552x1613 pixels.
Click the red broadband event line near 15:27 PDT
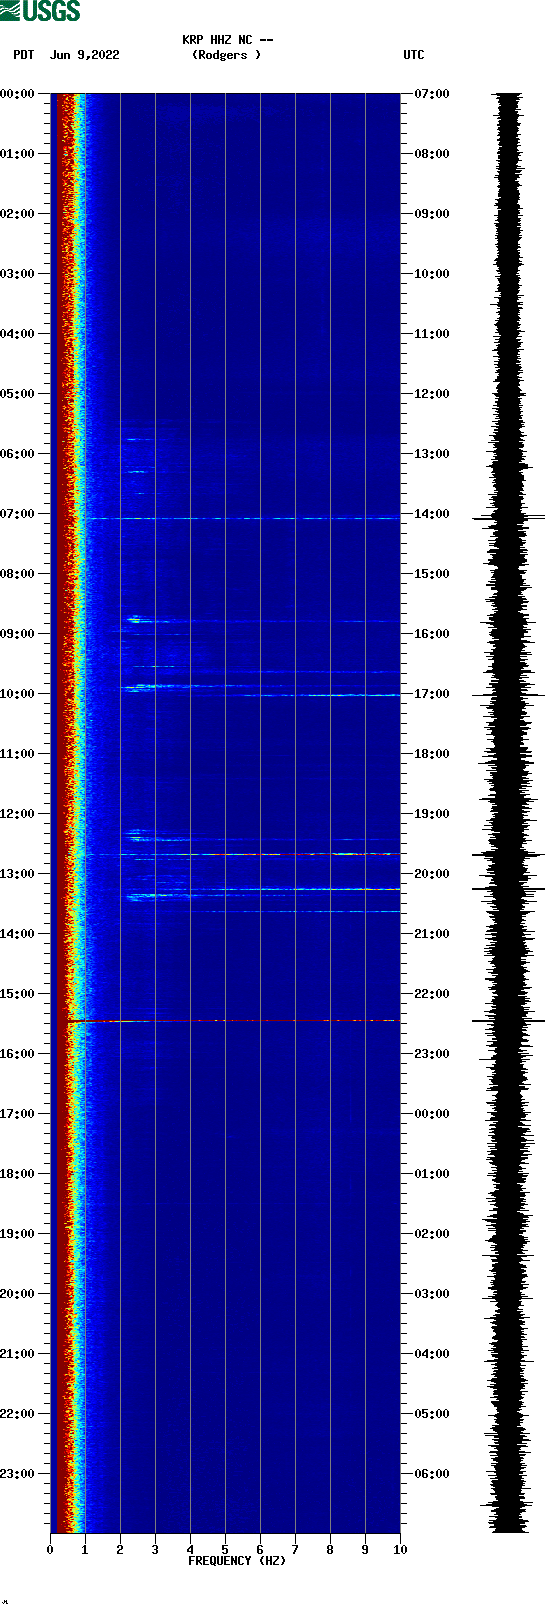coord(233,1021)
